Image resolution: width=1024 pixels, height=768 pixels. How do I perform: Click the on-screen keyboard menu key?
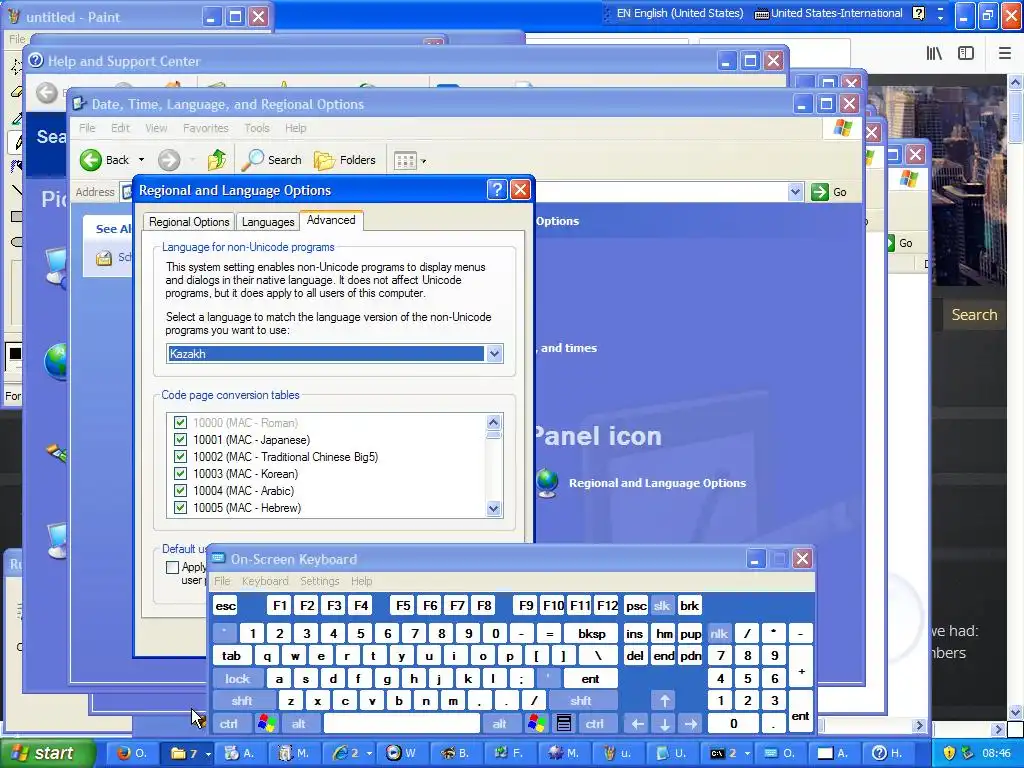coord(564,724)
